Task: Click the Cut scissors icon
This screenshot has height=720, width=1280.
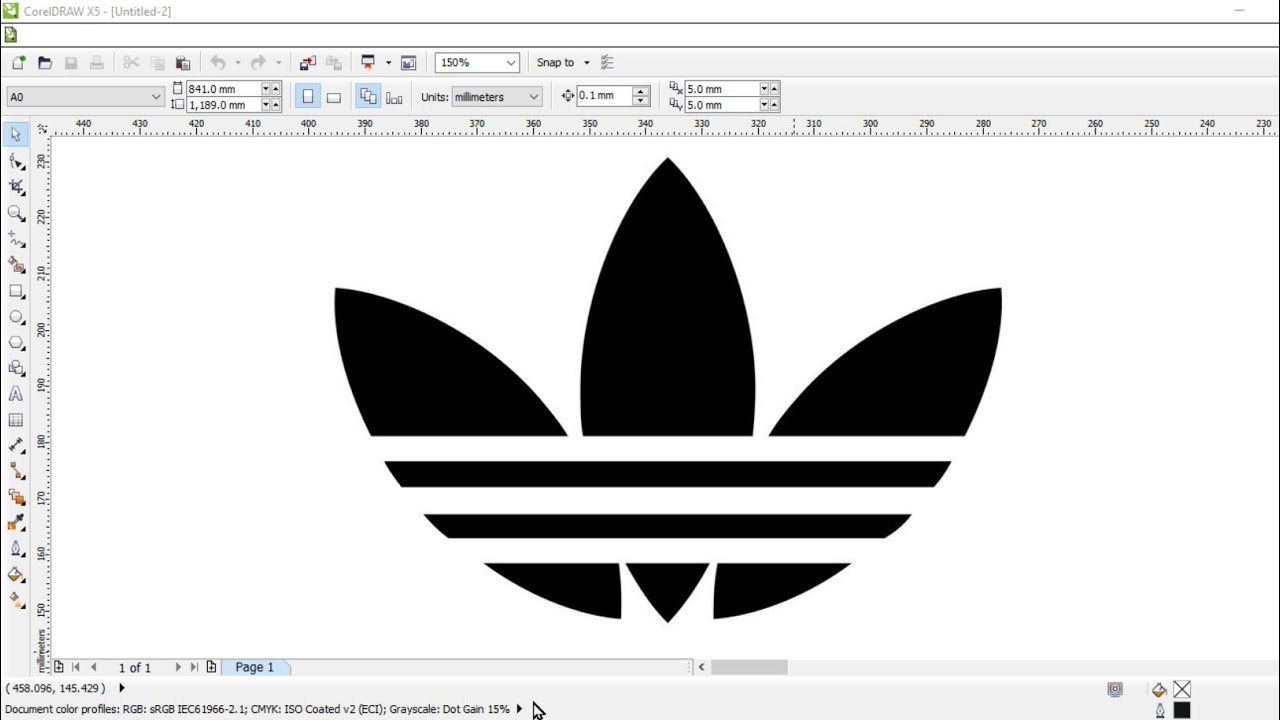Action: (x=131, y=62)
